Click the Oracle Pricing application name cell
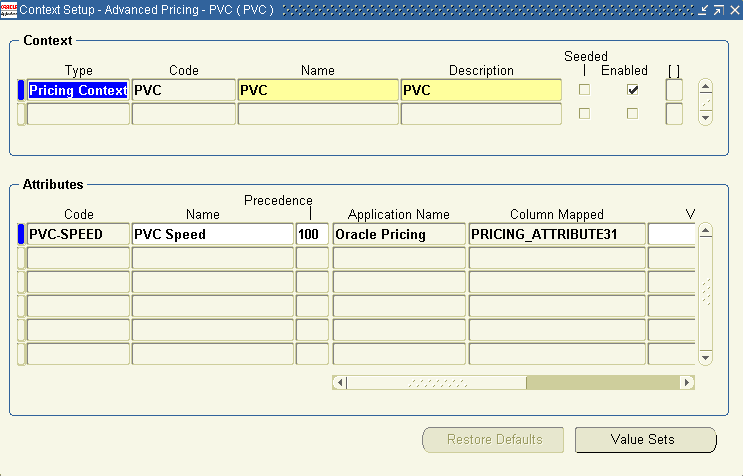This screenshot has height=476, width=743. click(399, 234)
